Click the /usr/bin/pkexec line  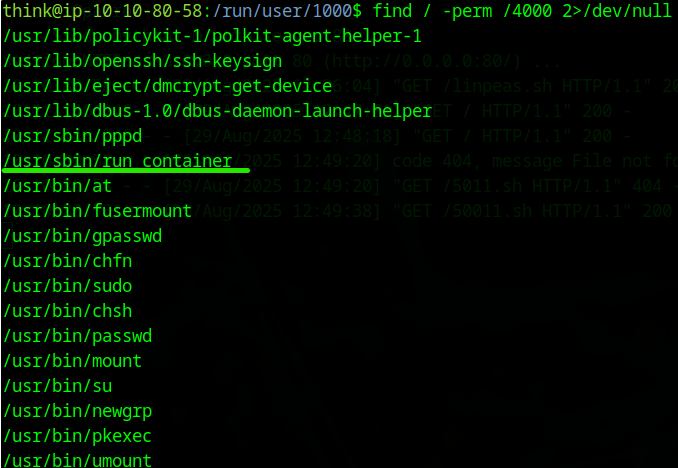(x=78, y=436)
